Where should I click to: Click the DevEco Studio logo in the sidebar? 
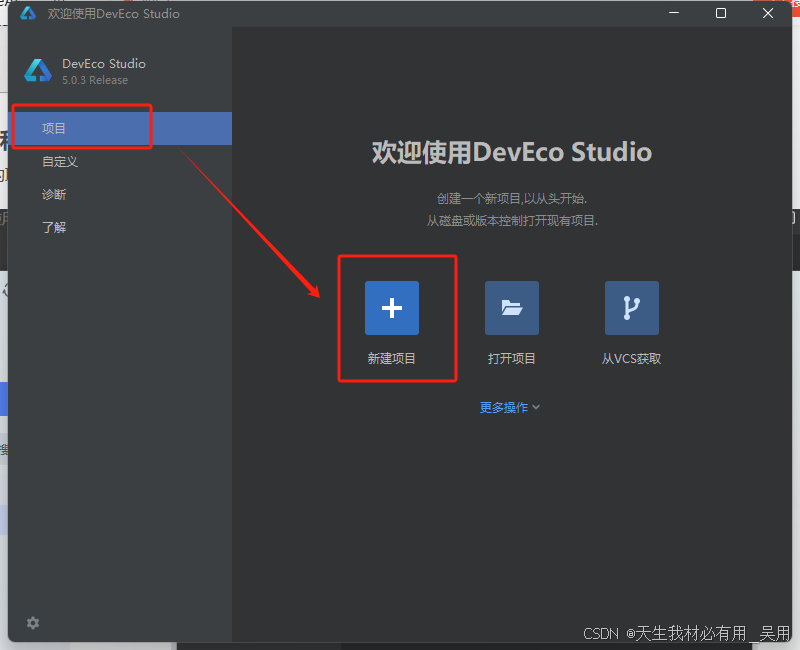[x=38, y=70]
